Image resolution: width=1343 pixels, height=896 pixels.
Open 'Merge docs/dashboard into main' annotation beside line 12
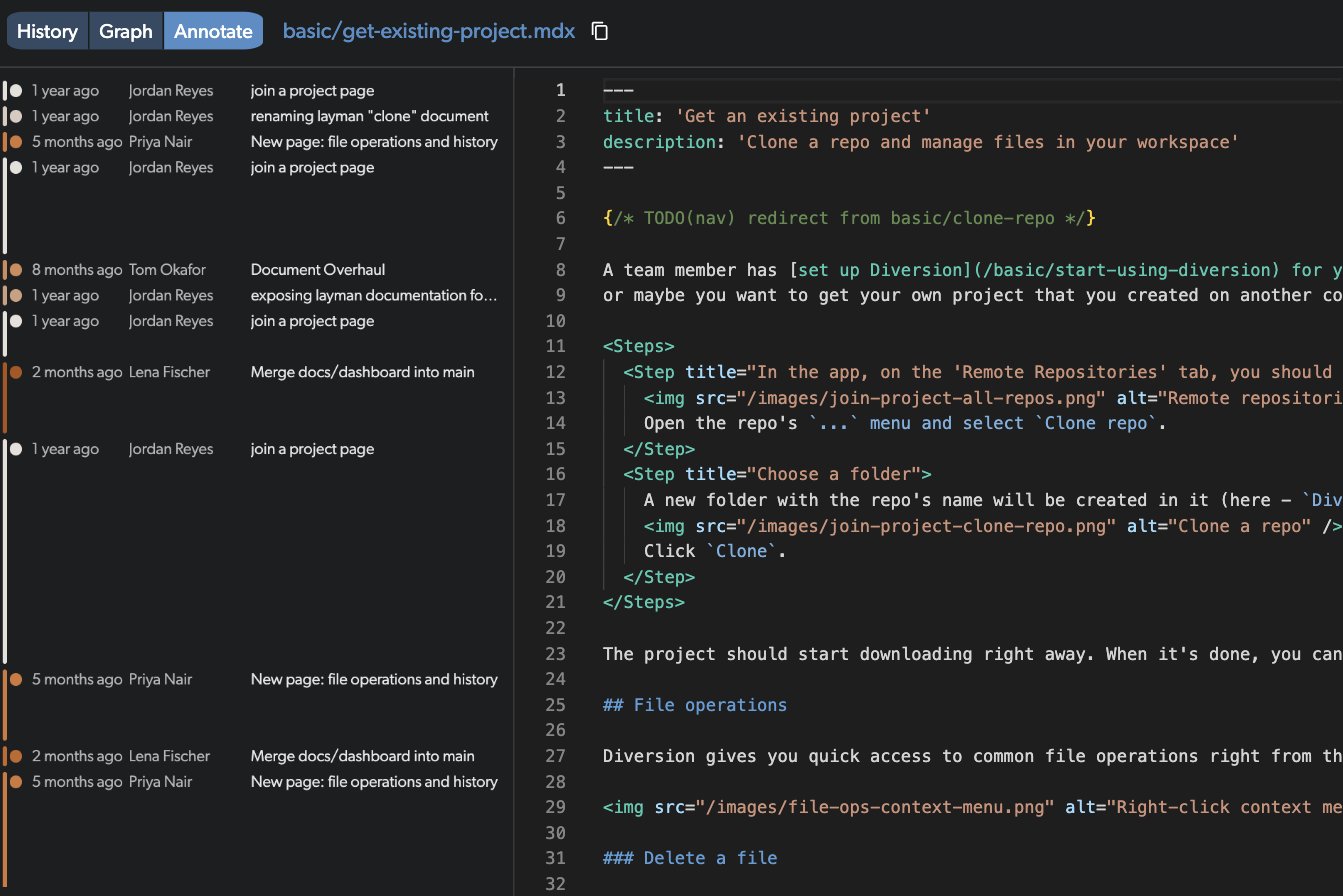coord(363,372)
